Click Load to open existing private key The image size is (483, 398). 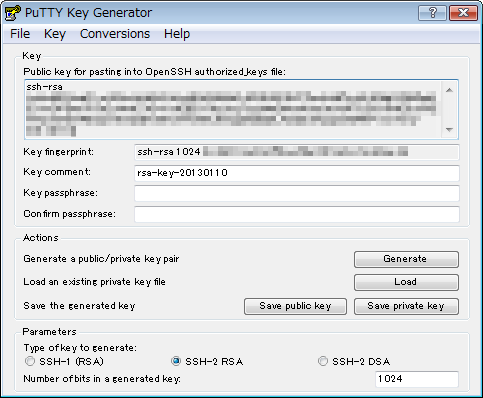pos(406,282)
